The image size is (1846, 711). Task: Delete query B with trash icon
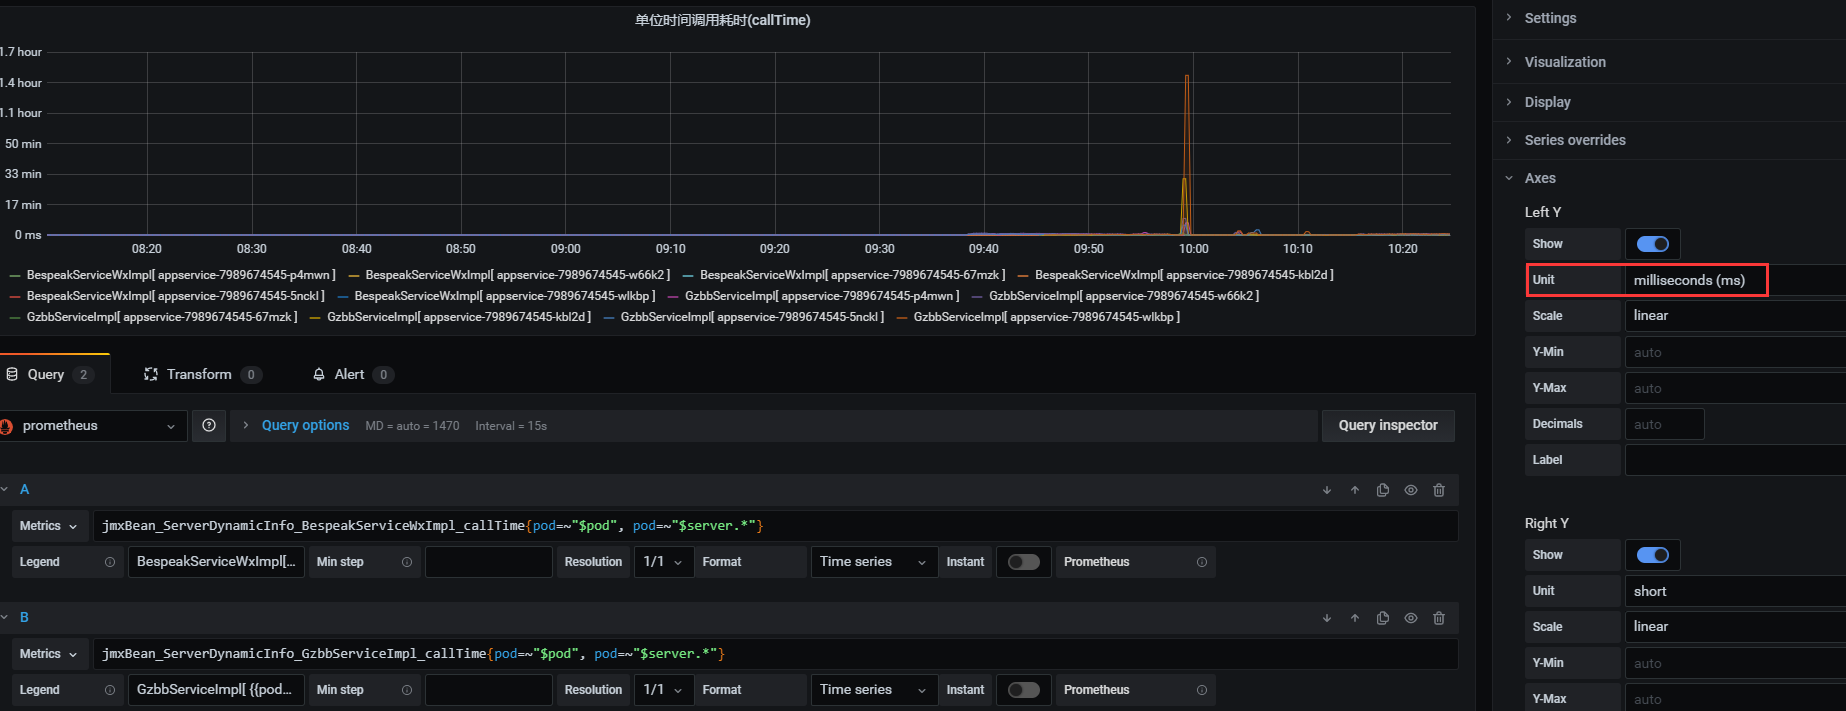(x=1439, y=618)
